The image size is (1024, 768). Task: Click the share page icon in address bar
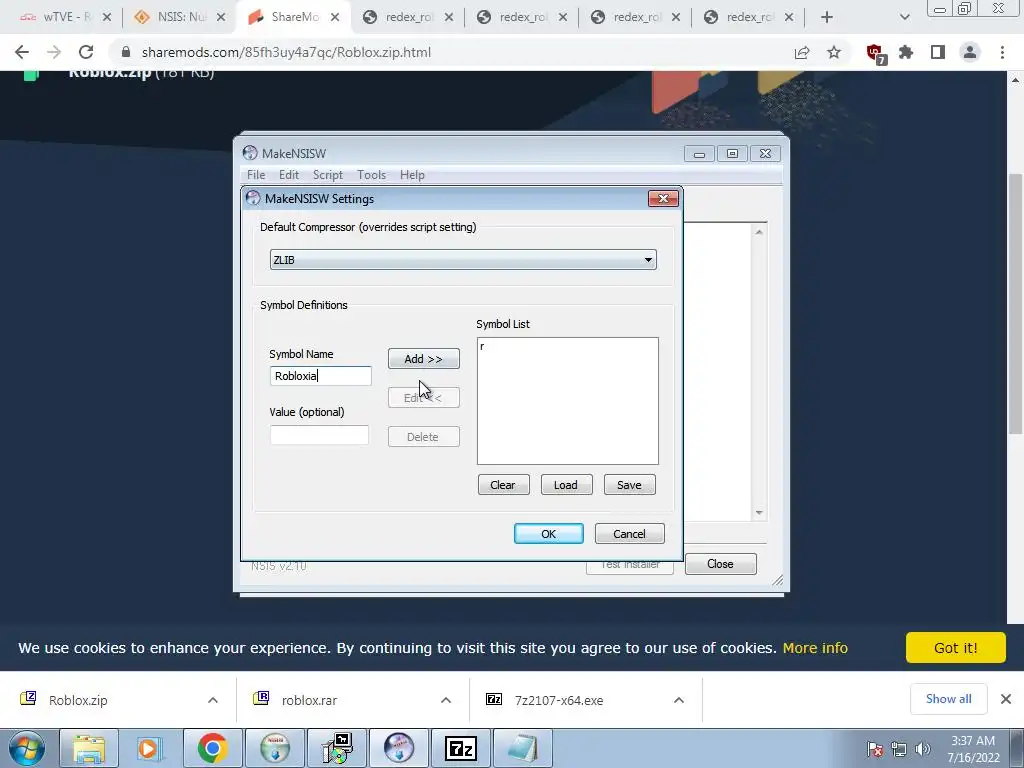point(802,52)
